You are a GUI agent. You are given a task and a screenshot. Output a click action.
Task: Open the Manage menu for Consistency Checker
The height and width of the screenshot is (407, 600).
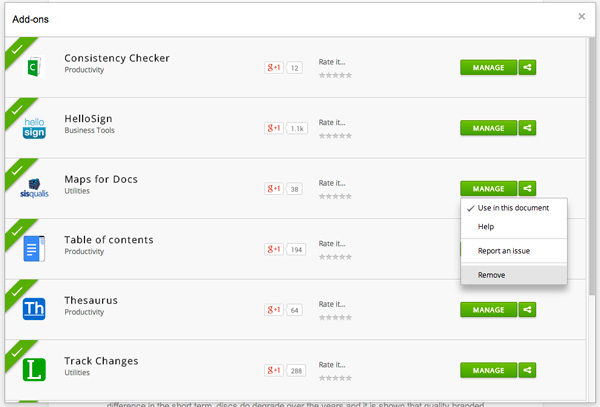(x=488, y=67)
